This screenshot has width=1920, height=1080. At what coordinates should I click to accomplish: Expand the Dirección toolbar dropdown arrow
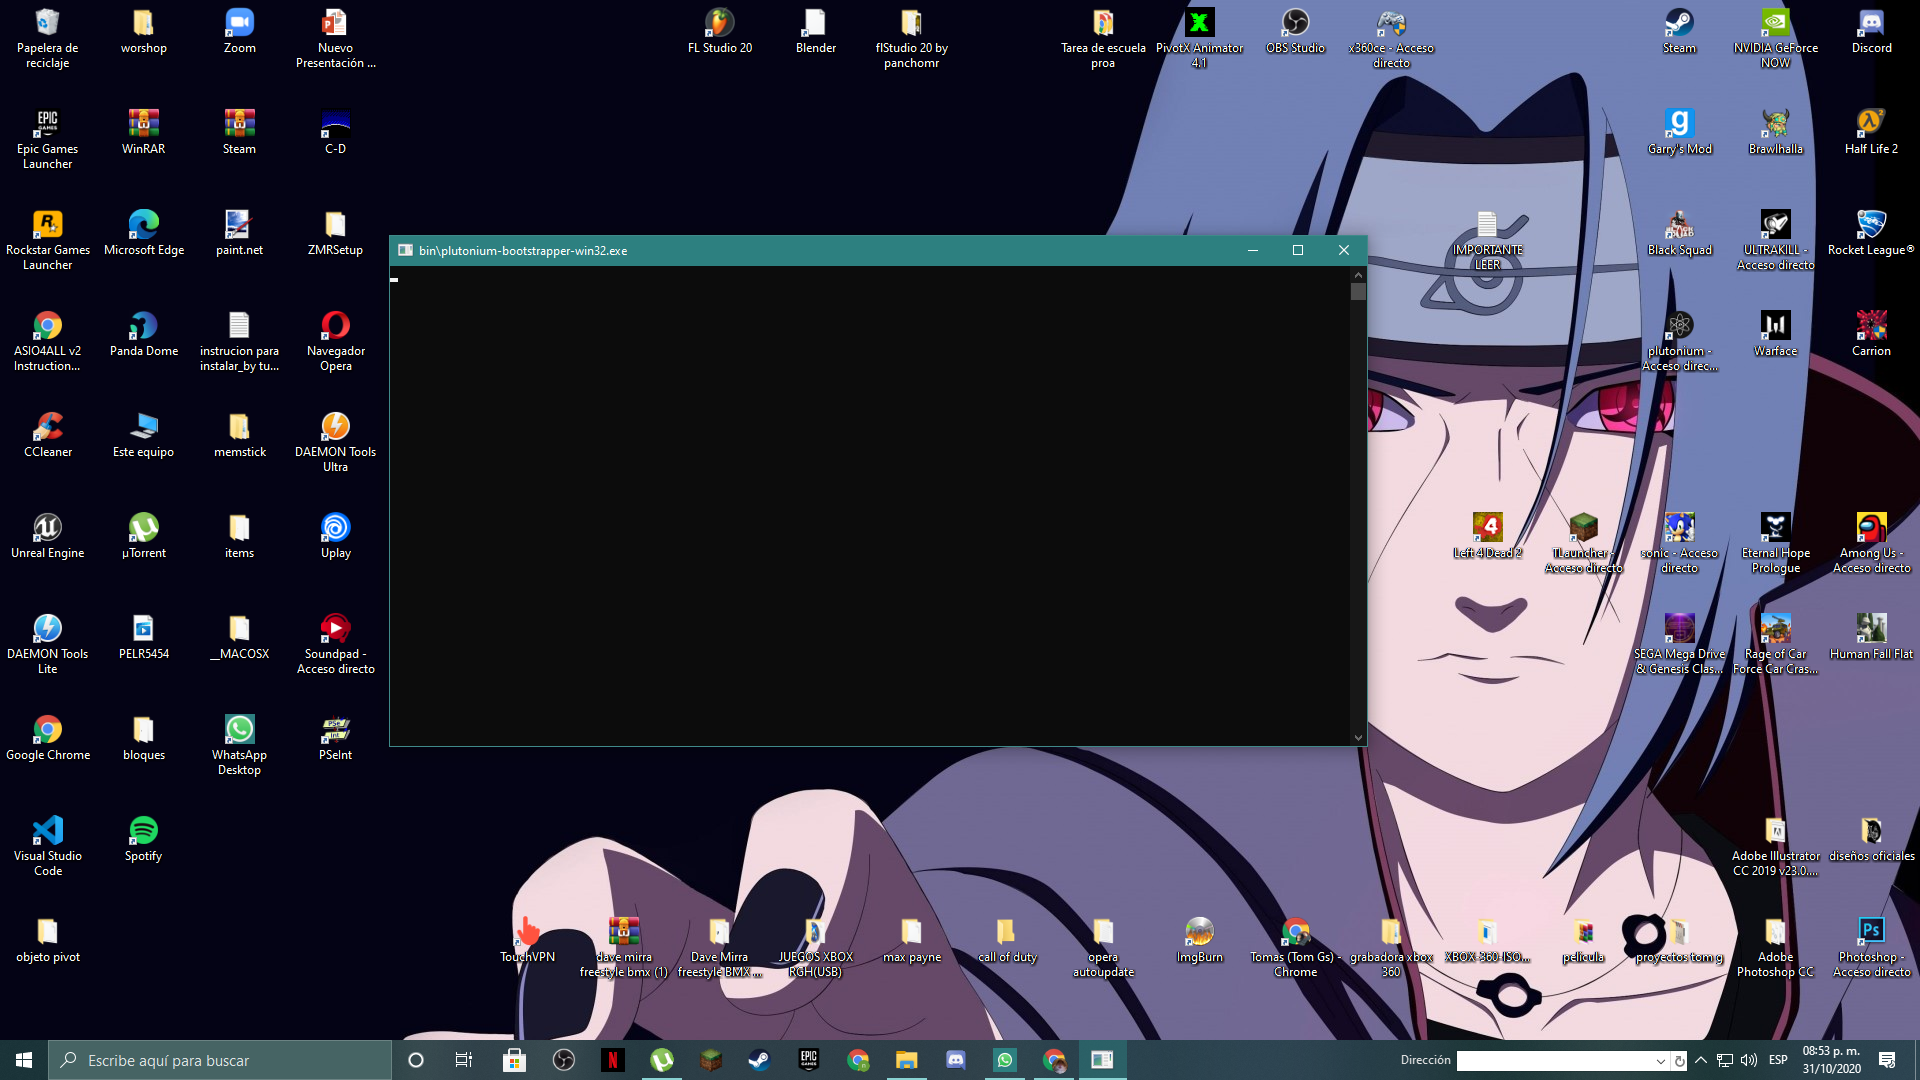(1661, 1061)
